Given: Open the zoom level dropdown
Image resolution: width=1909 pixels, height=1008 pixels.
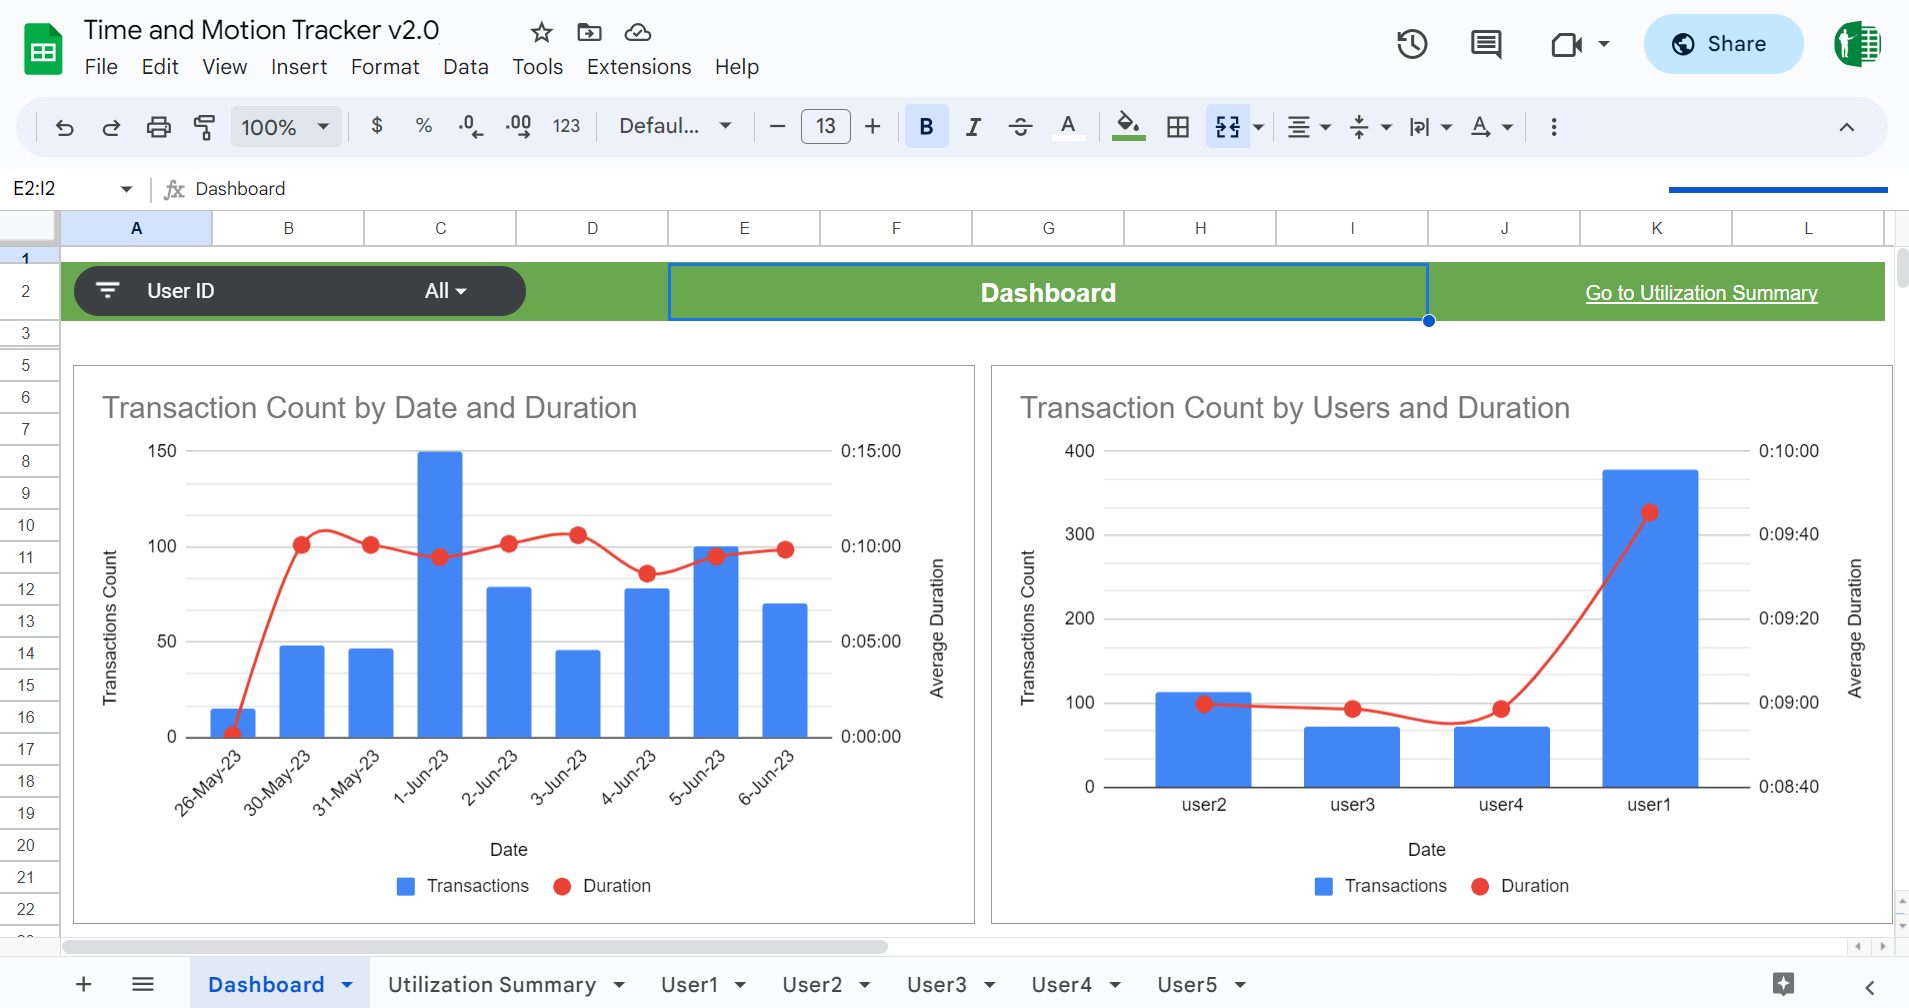Looking at the screenshot, I should click(285, 127).
